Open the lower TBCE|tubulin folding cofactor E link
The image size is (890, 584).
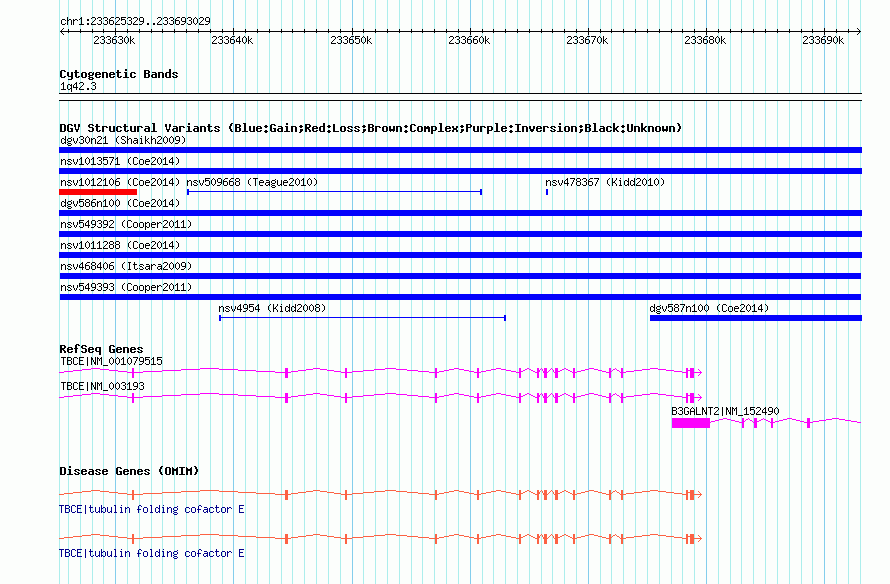click(x=152, y=553)
